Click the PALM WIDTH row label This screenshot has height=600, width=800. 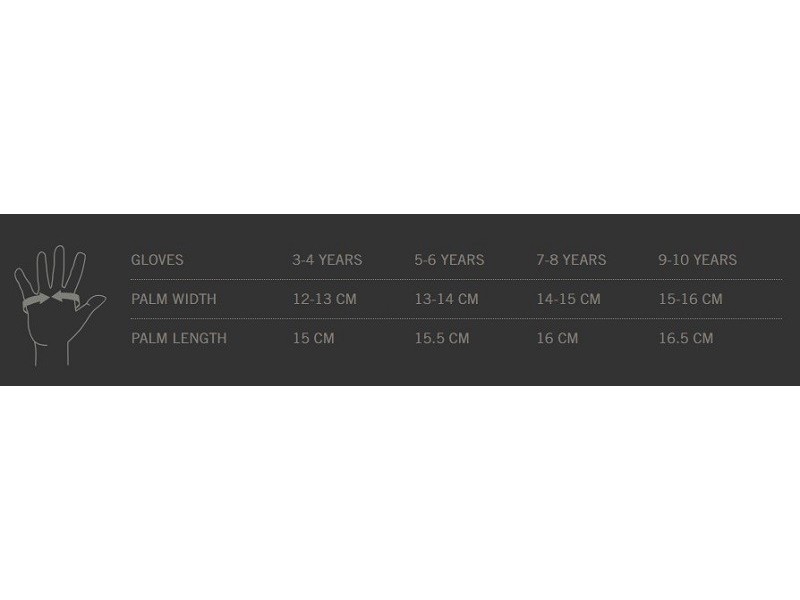173,299
